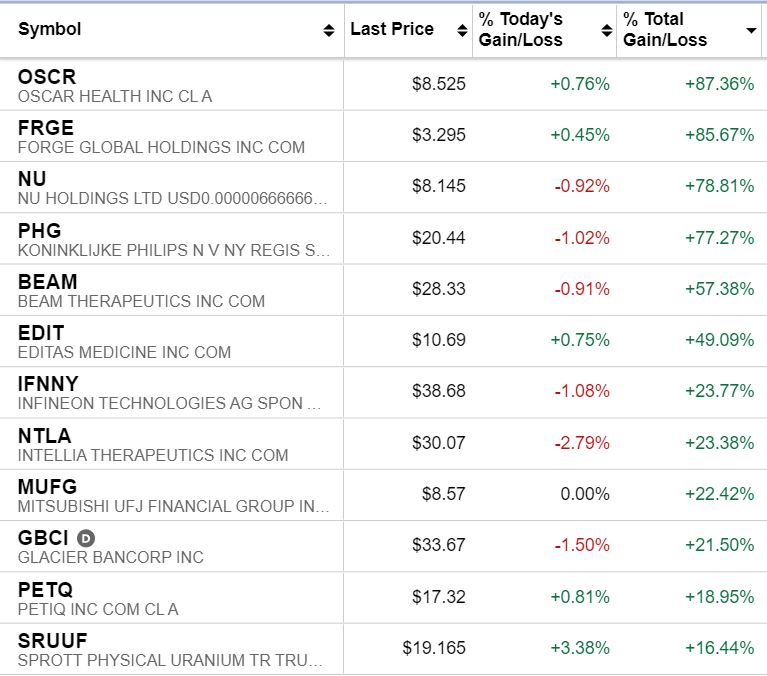Image resolution: width=767 pixels, height=676 pixels.
Task: Click the Symbol column header label
Action: point(50,29)
